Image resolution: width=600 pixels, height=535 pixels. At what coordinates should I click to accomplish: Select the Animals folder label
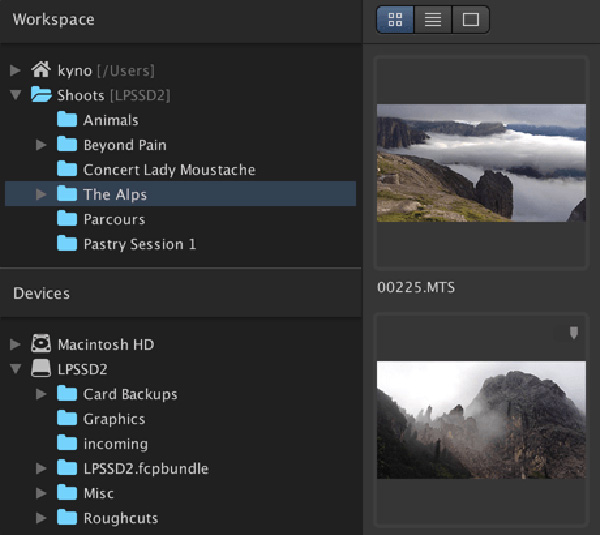(x=111, y=120)
